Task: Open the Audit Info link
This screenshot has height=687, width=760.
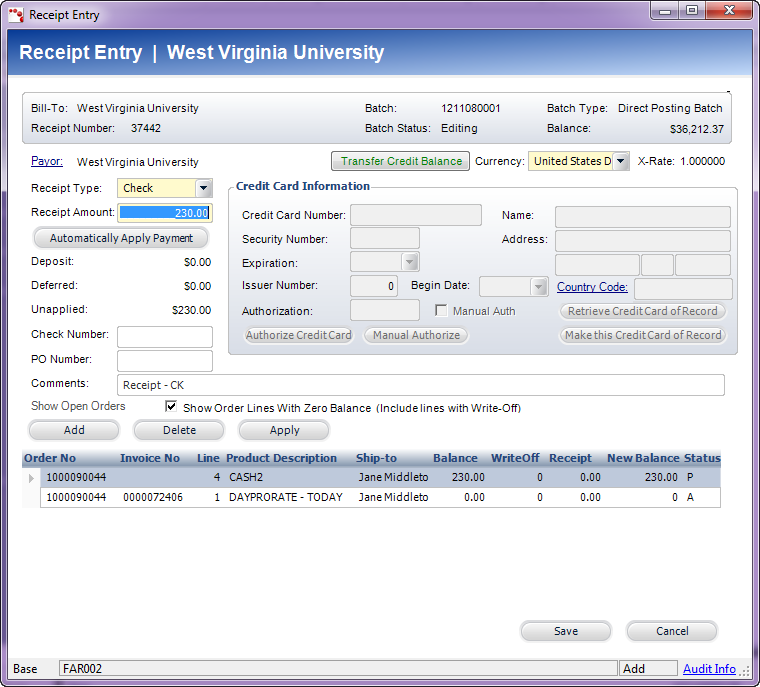Action: click(709, 669)
